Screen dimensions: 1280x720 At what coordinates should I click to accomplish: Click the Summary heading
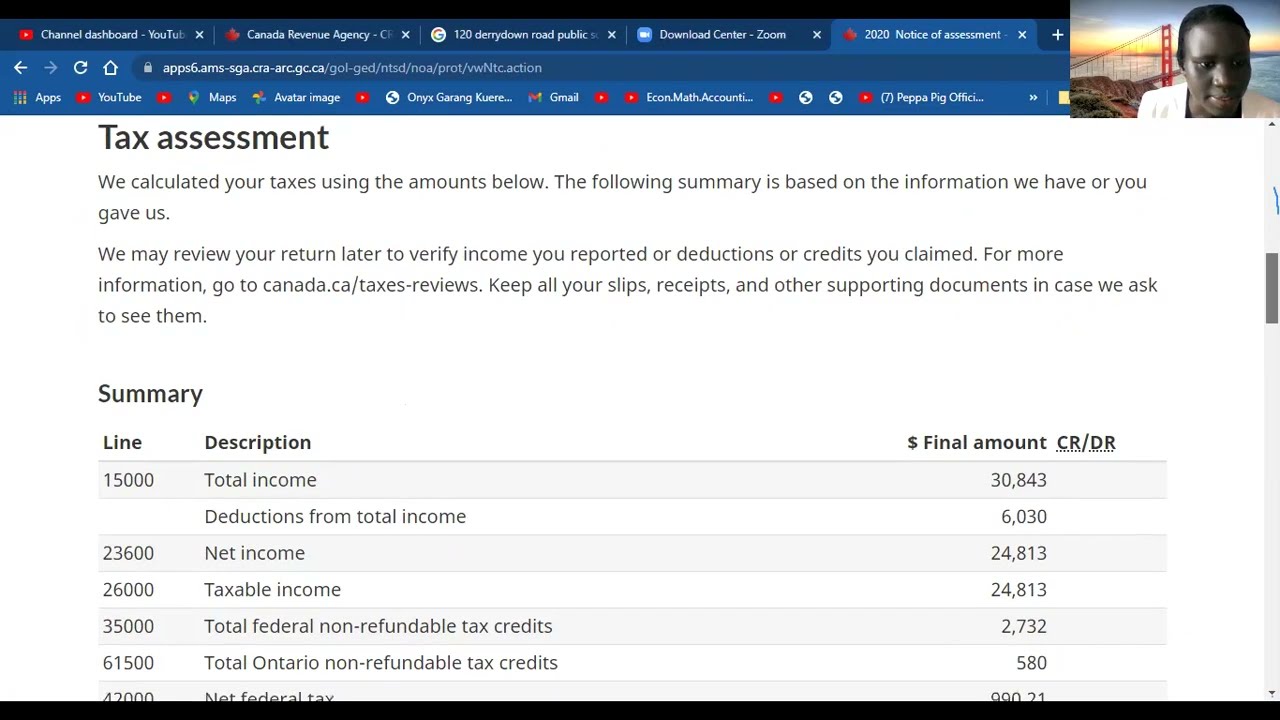[150, 394]
